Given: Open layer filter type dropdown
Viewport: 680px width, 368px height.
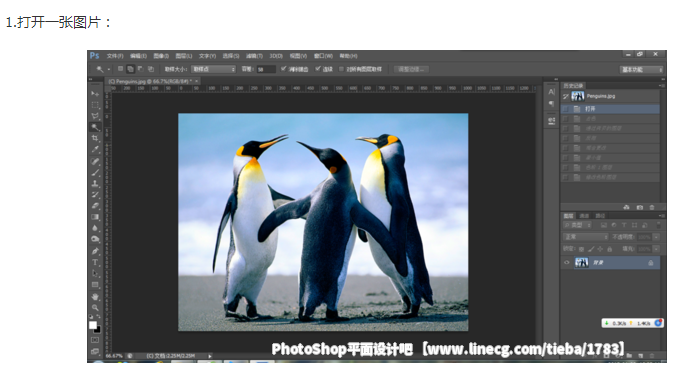Looking at the screenshot, I should click(x=578, y=225).
